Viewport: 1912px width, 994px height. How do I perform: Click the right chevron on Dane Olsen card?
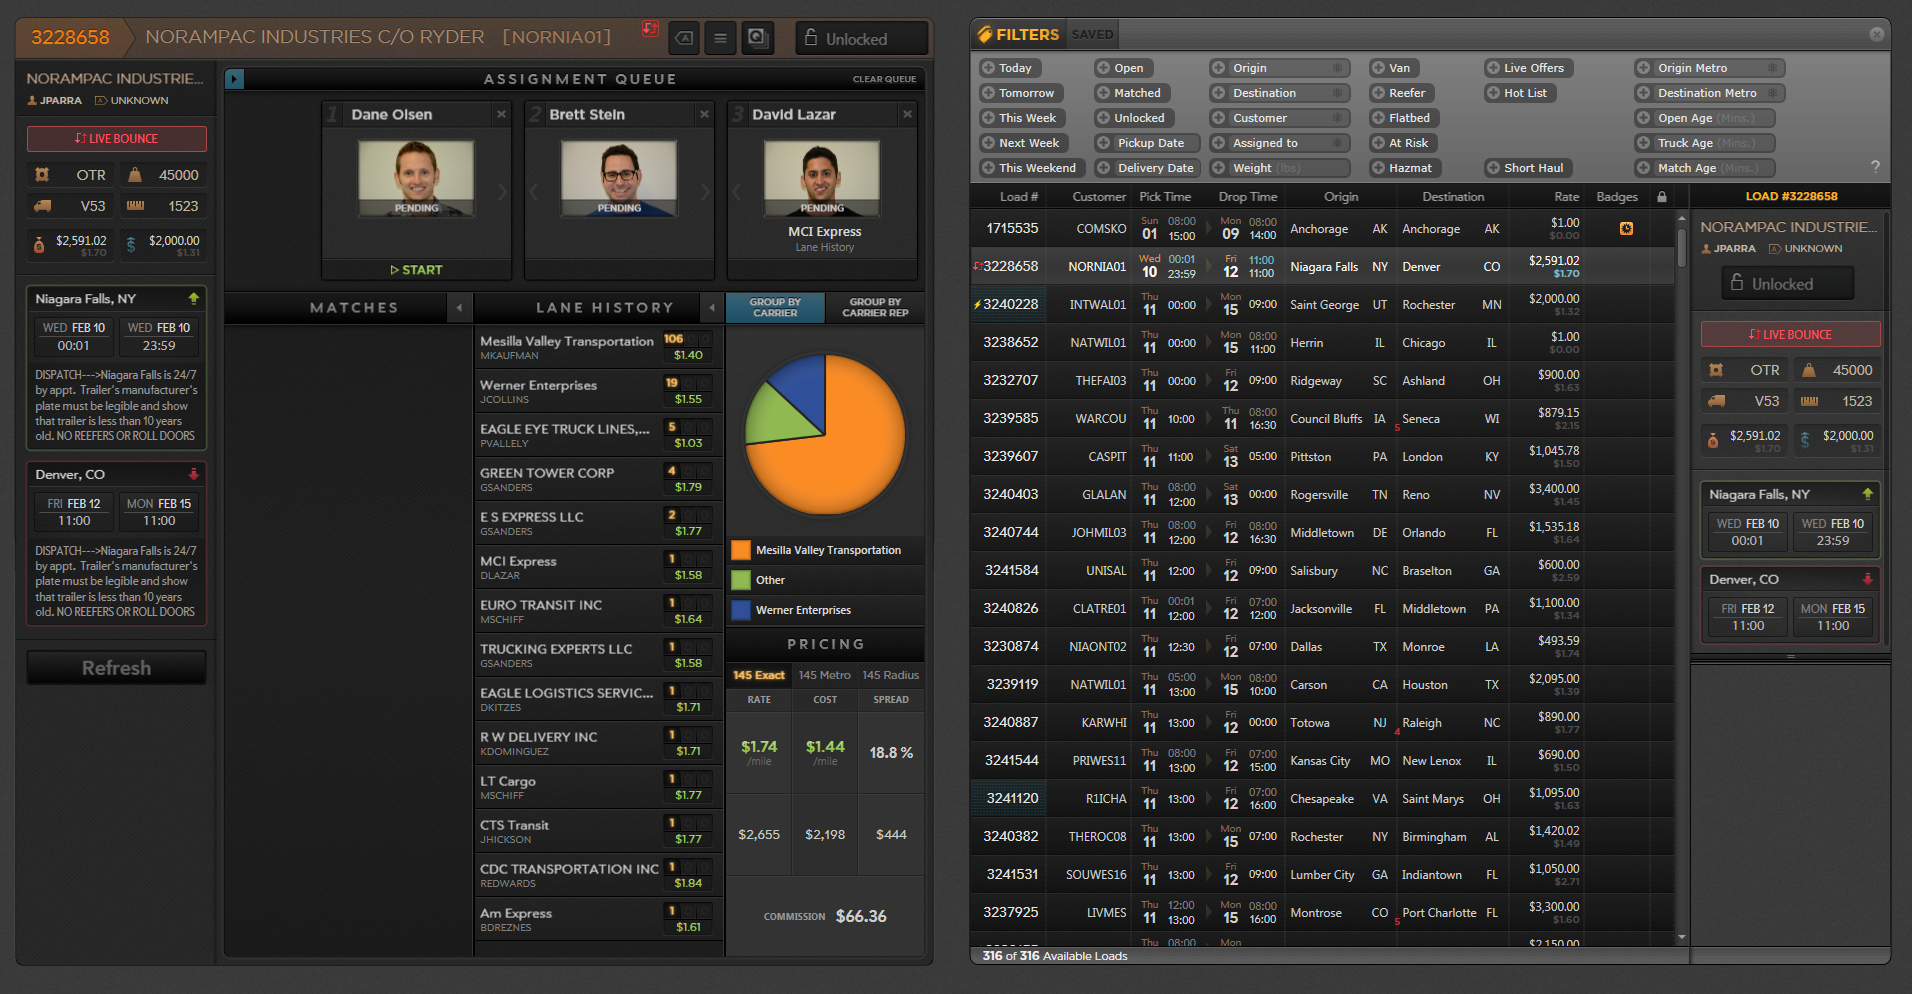click(502, 191)
